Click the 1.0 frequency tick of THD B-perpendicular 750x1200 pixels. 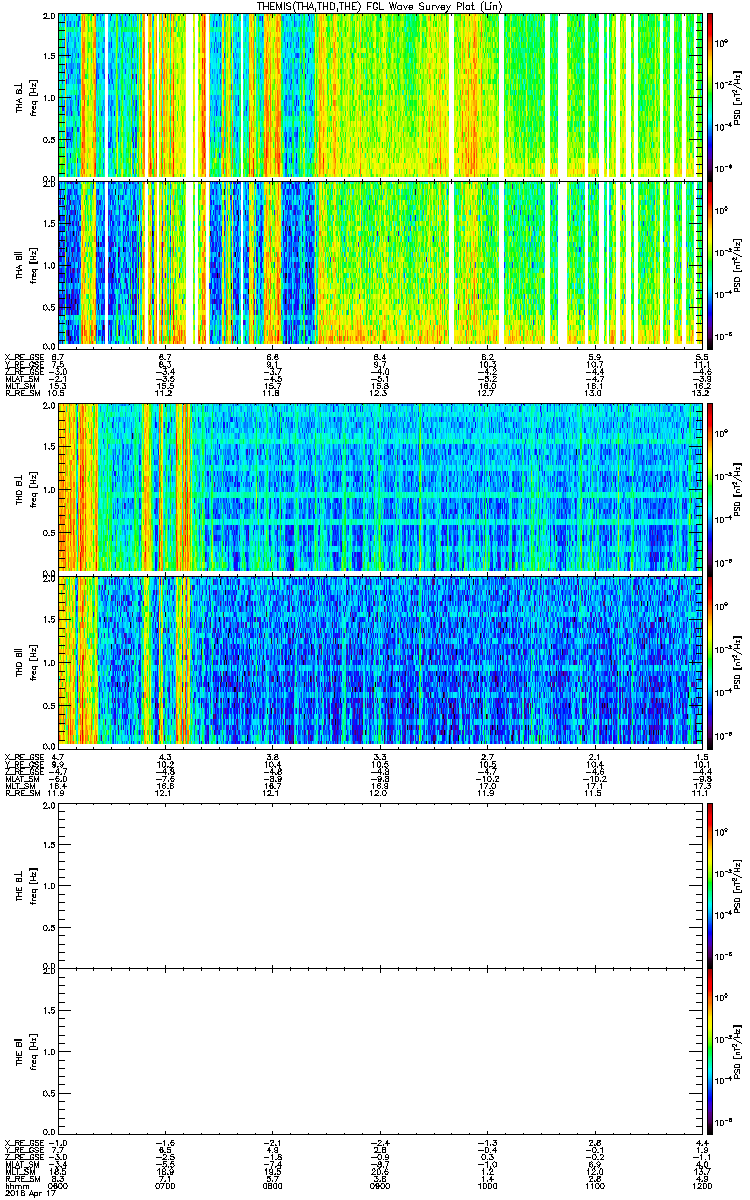click(x=47, y=489)
